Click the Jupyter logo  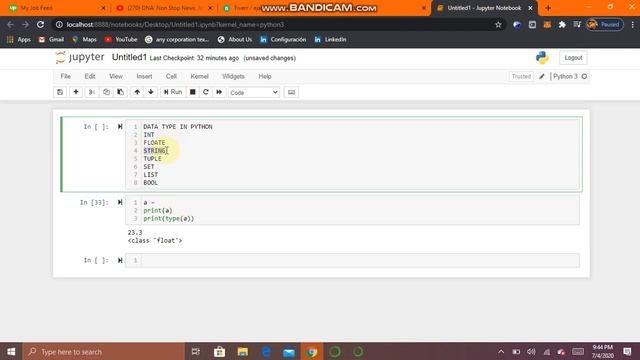coord(80,58)
